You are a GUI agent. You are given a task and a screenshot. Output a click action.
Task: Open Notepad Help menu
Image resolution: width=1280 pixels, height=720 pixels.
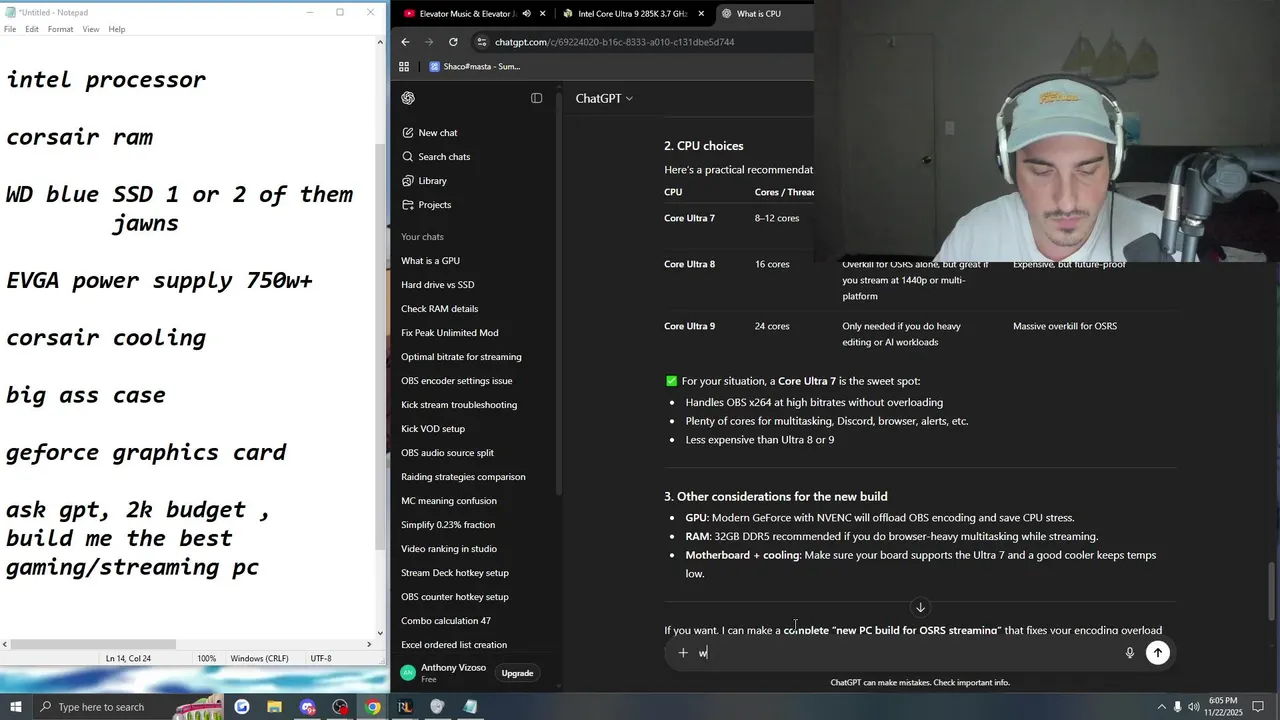(x=117, y=29)
